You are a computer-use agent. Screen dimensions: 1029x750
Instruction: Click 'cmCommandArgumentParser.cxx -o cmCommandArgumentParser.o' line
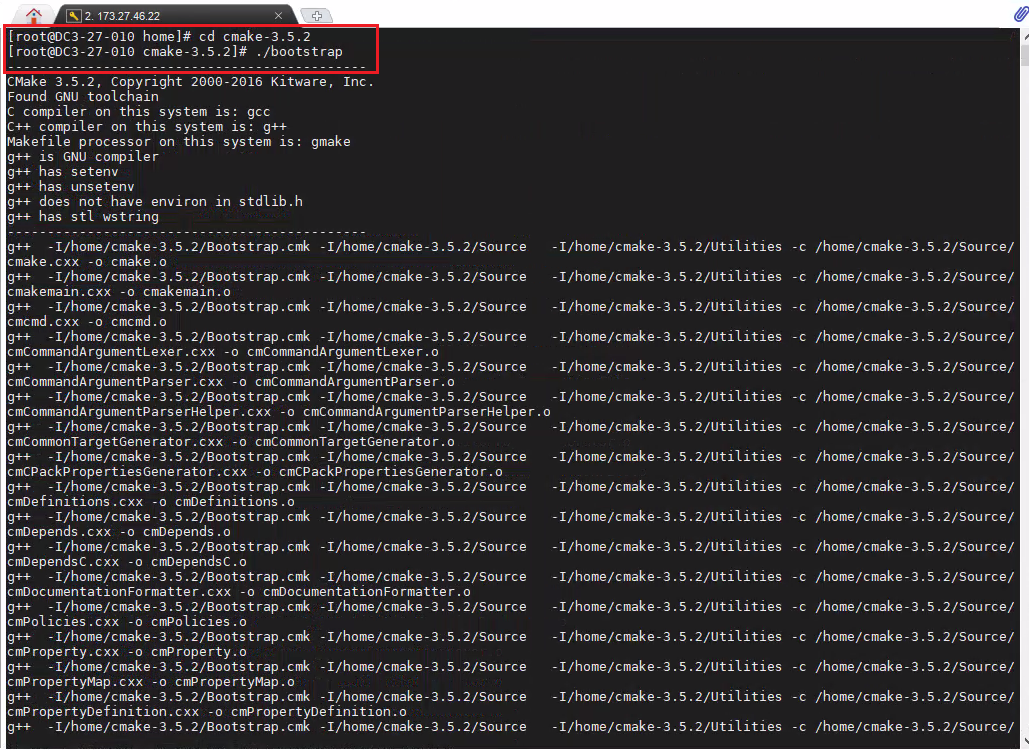(230, 382)
